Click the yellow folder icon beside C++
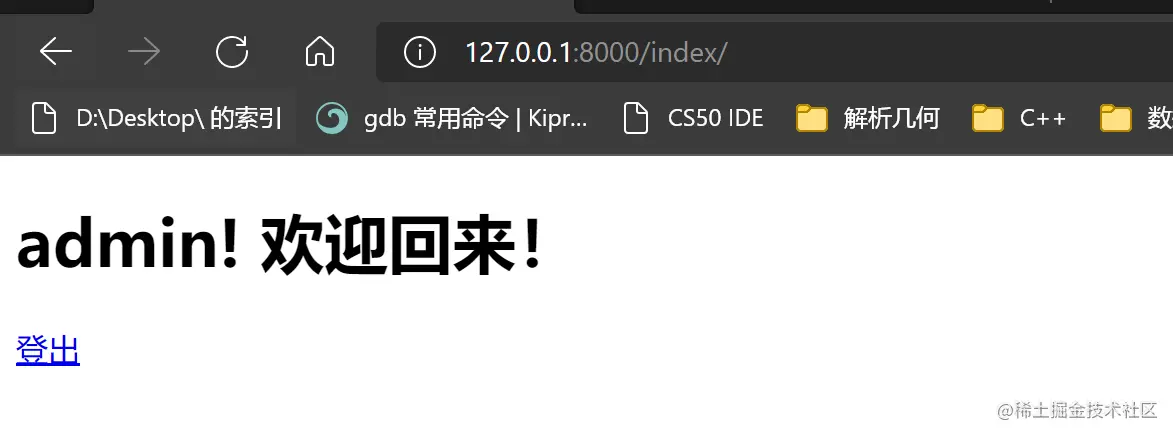1173x436 pixels. [x=987, y=118]
